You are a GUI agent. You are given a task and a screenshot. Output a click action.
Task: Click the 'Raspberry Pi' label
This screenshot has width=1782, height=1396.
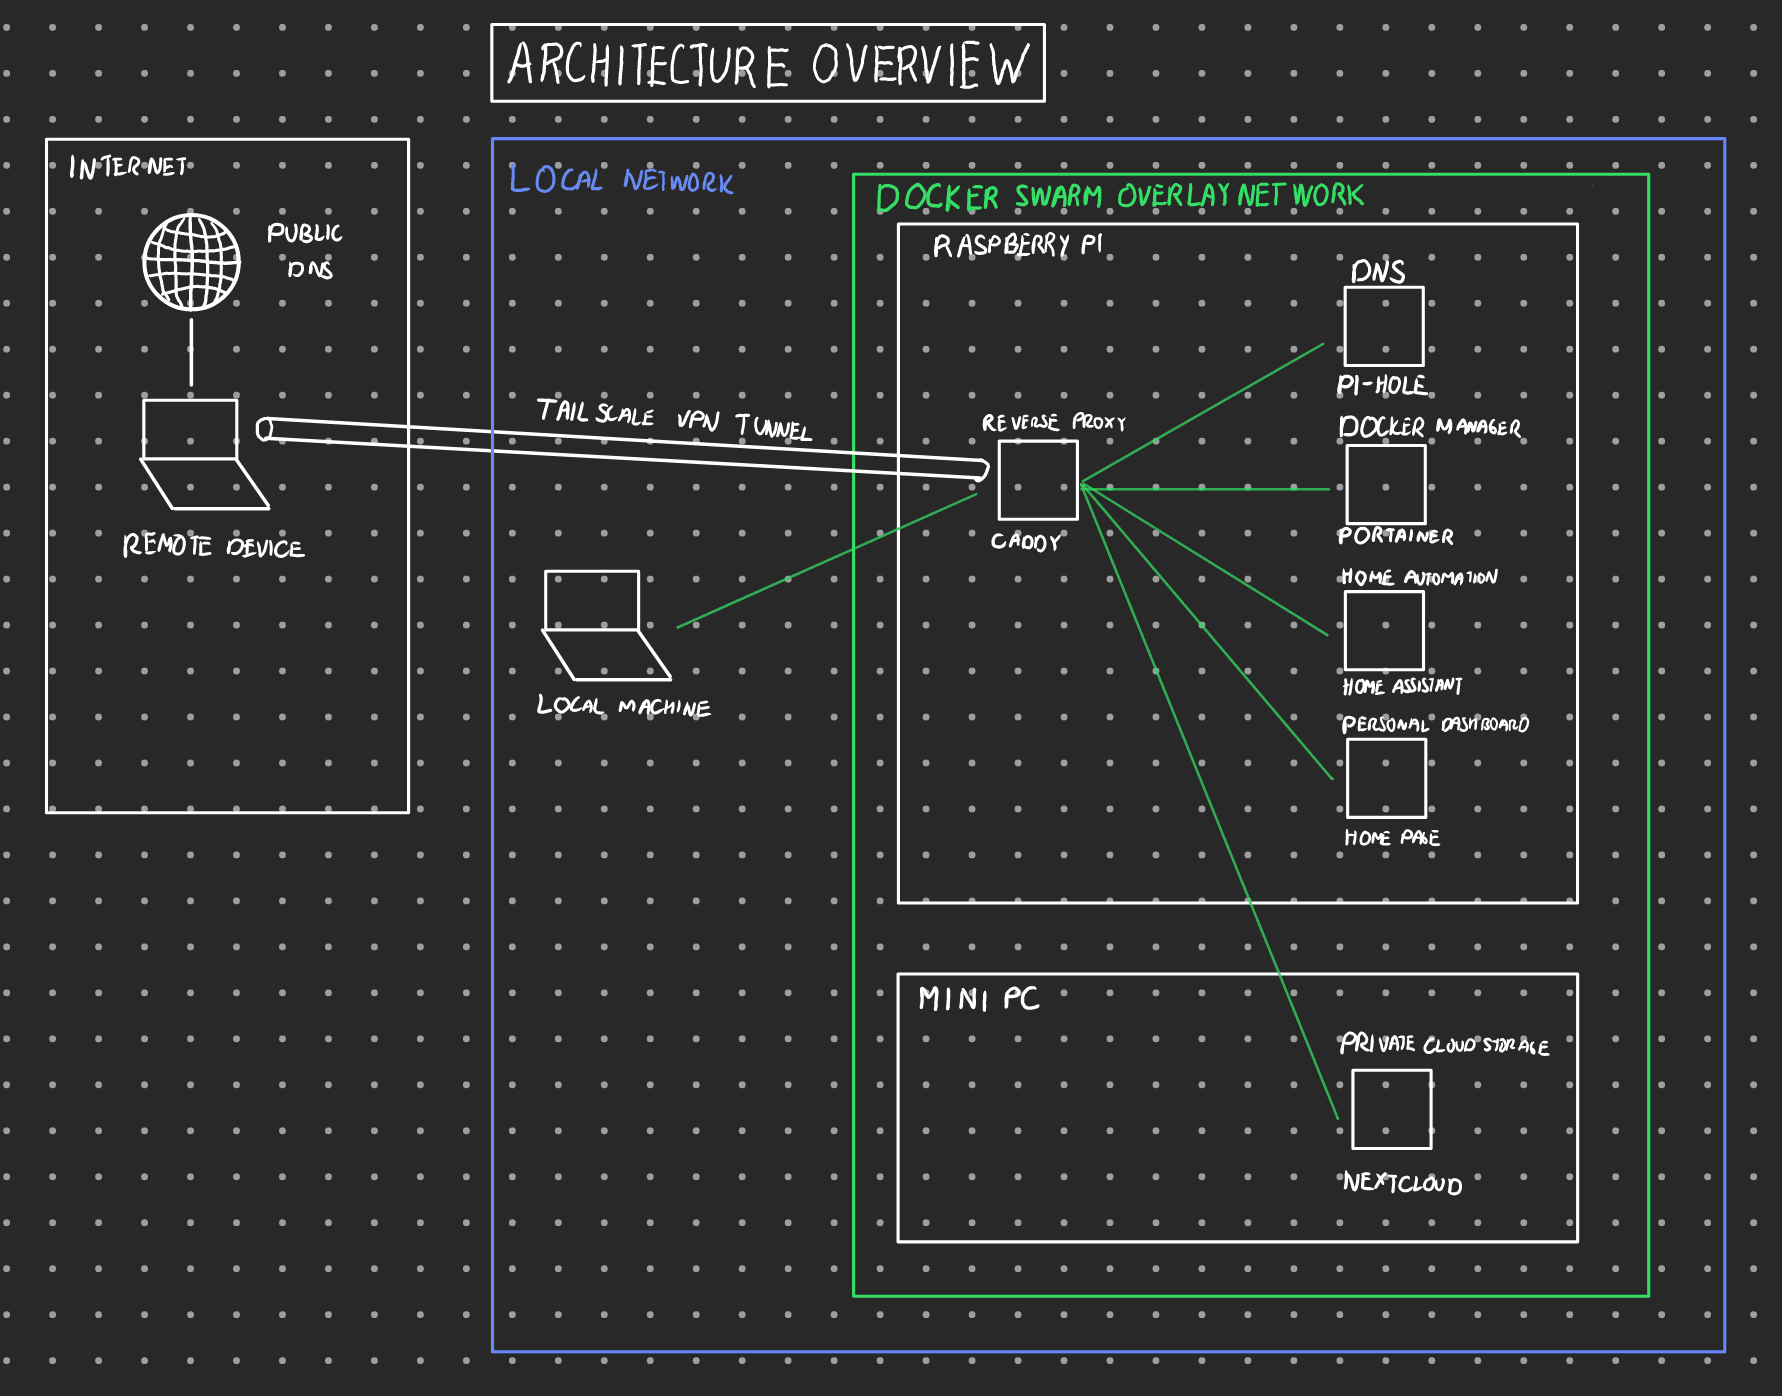[x=1017, y=245]
